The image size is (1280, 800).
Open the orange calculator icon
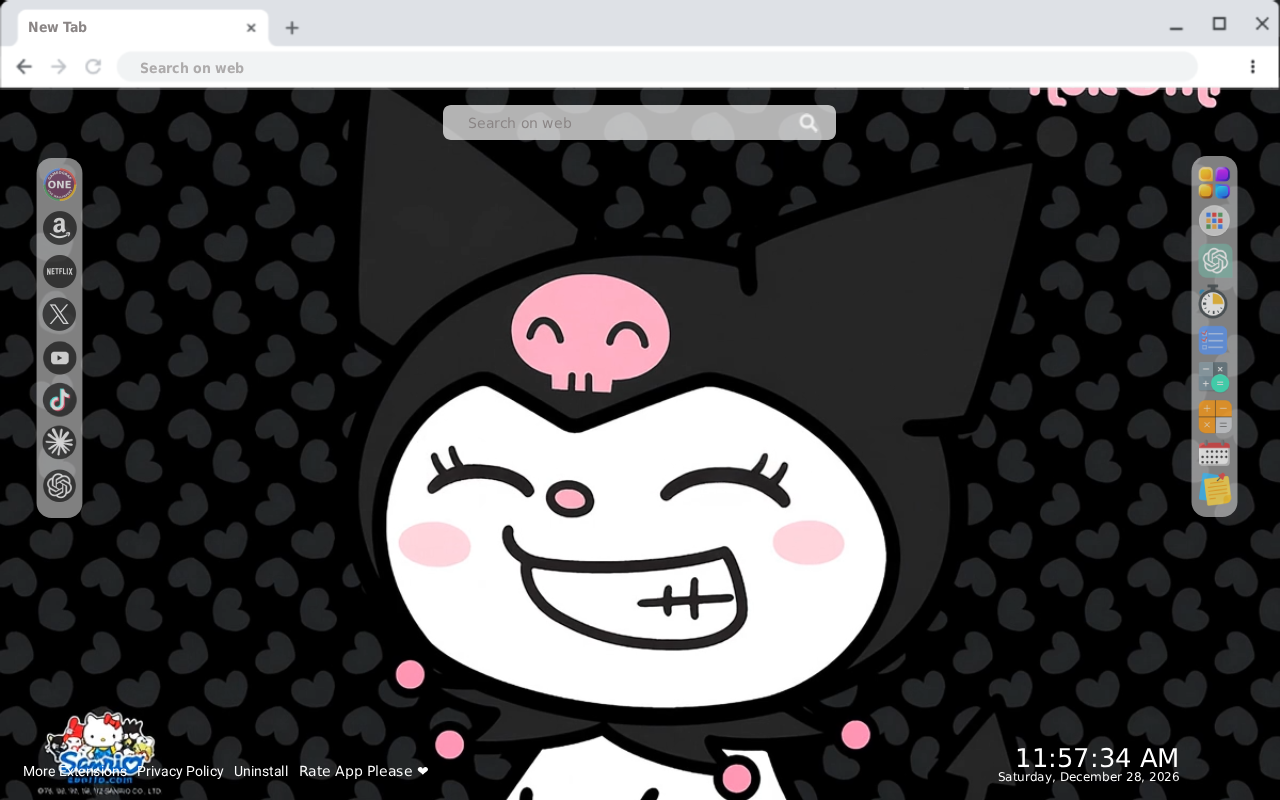pos(1215,417)
